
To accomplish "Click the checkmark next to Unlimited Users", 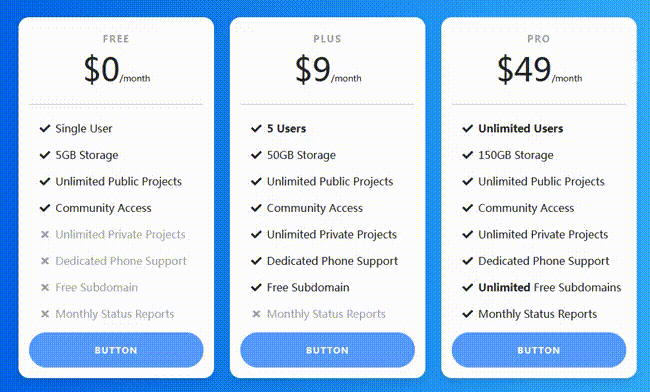I will 468,128.
